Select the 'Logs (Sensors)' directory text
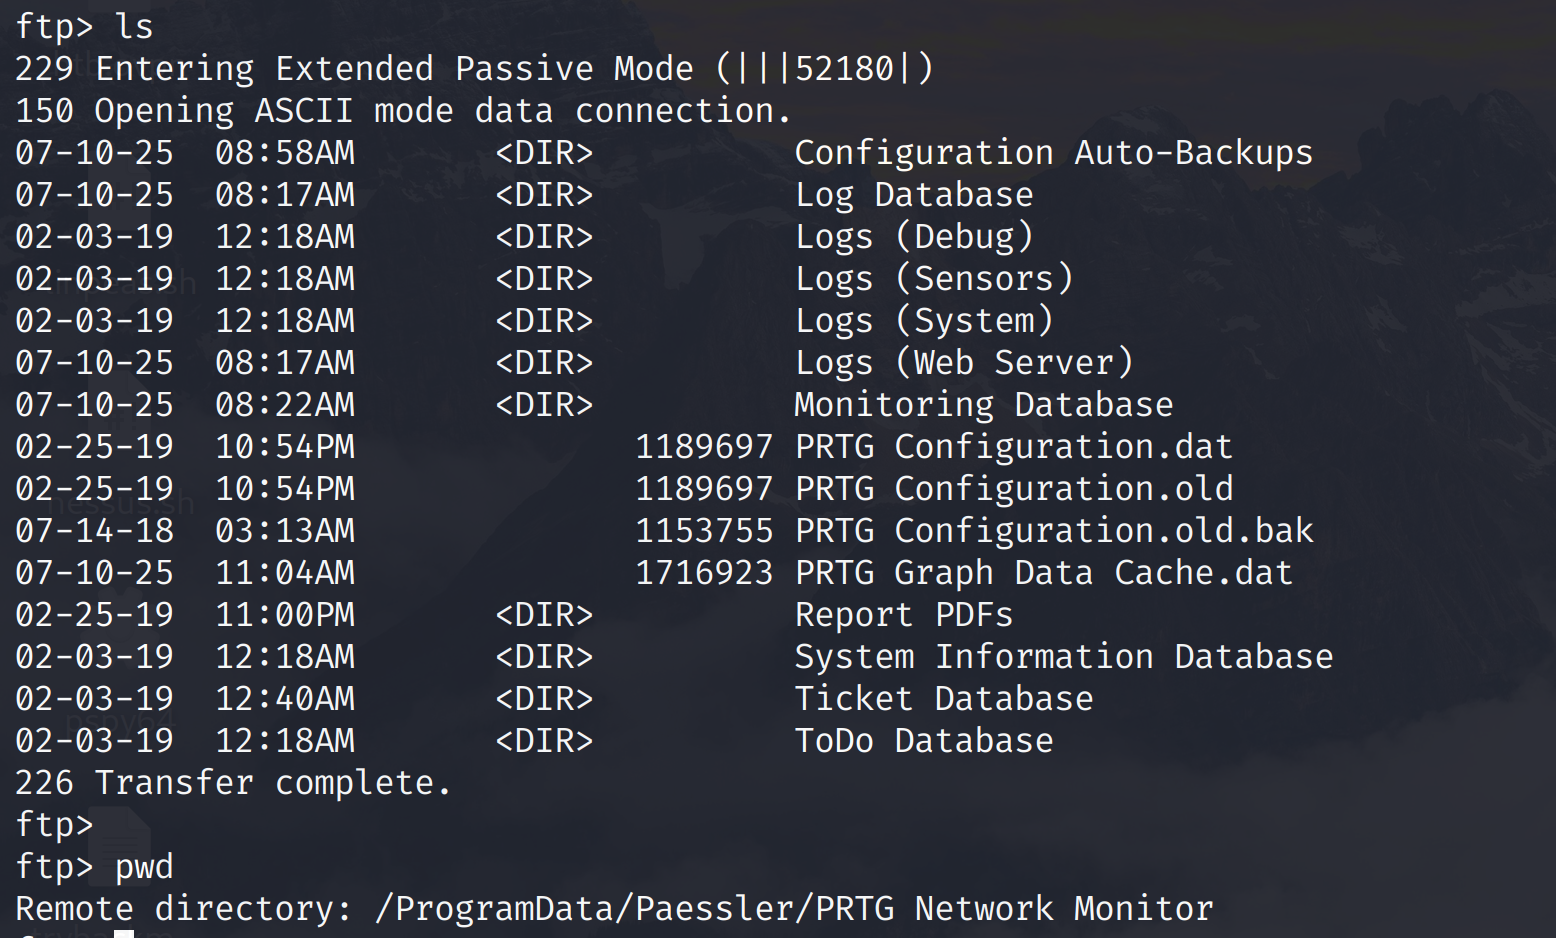Image resolution: width=1556 pixels, height=938 pixels. pyautogui.click(x=934, y=279)
